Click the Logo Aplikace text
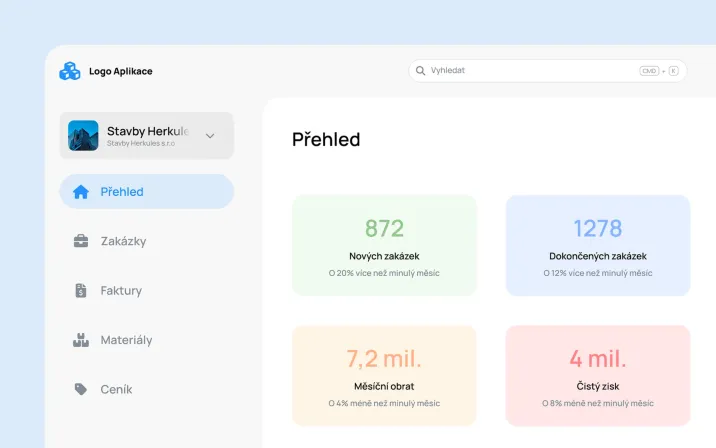This screenshot has height=448, width=716. pos(121,71)
